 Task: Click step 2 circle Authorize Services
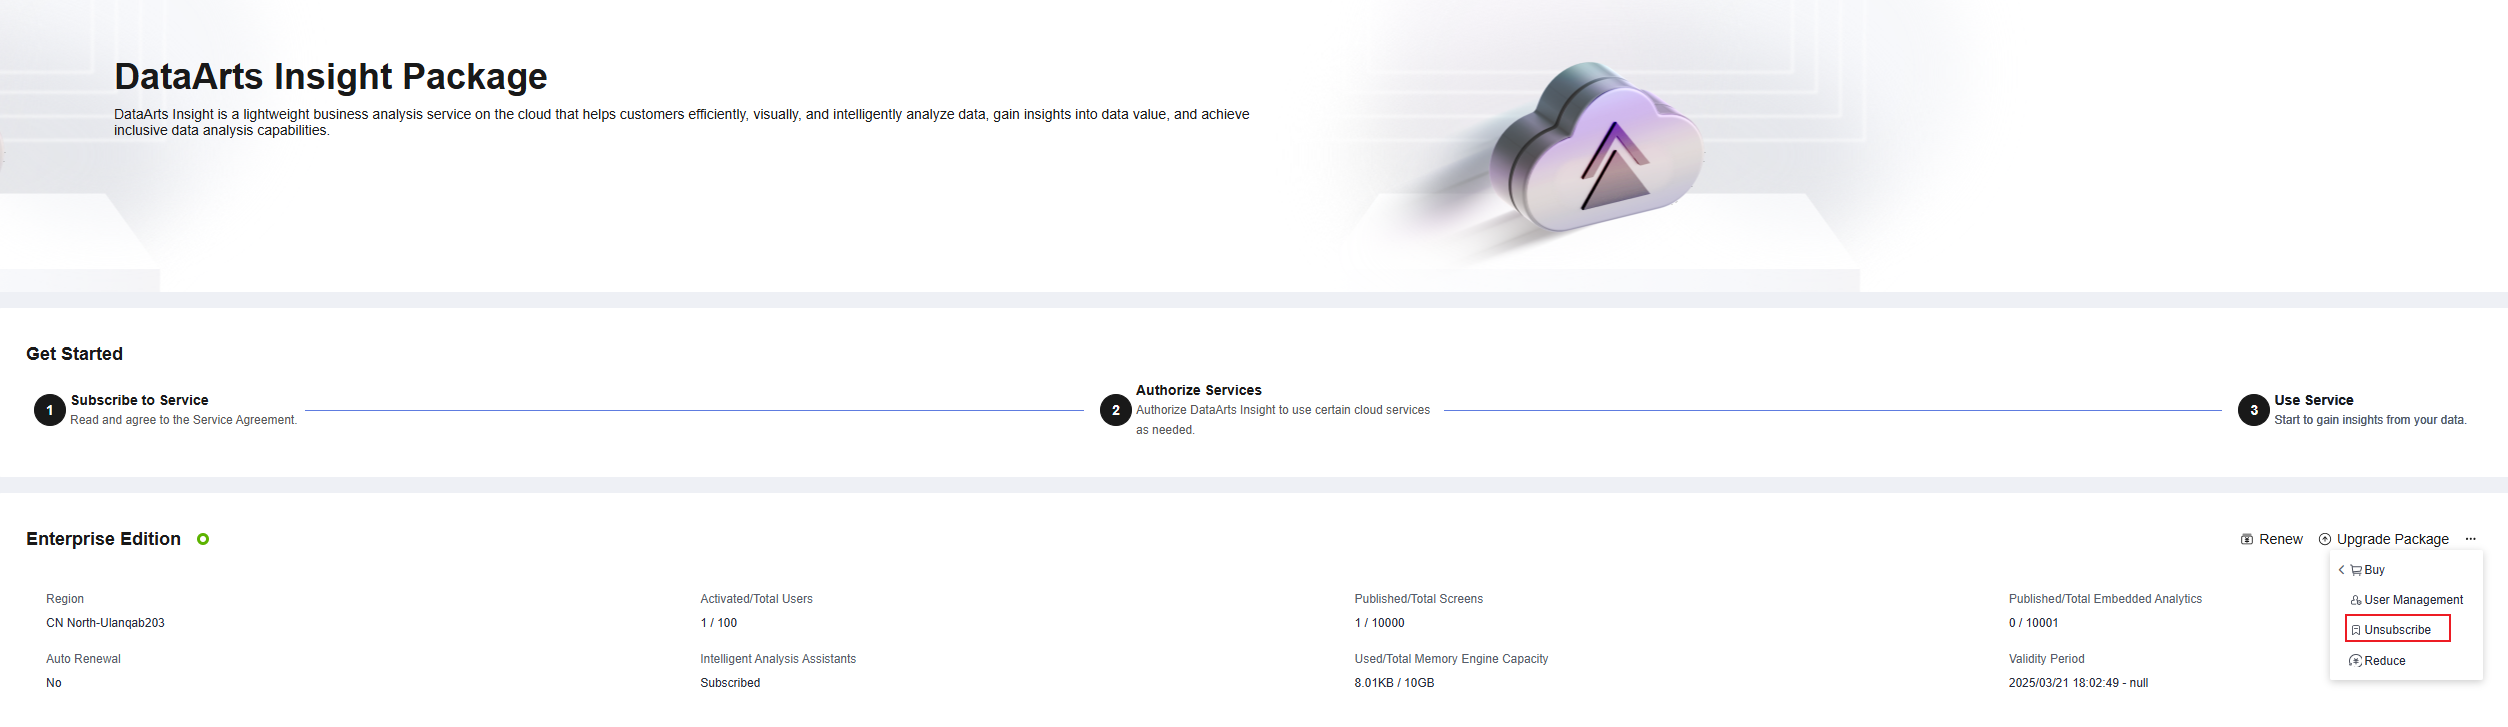click(1116, 410)
